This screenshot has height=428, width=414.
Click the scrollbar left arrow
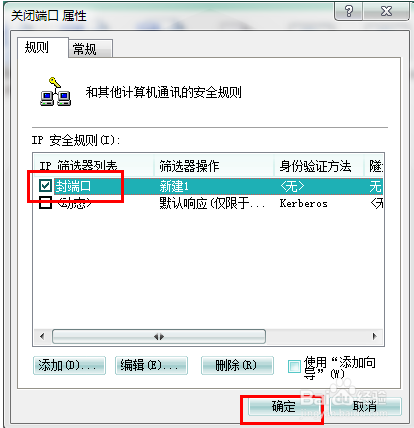42,337
